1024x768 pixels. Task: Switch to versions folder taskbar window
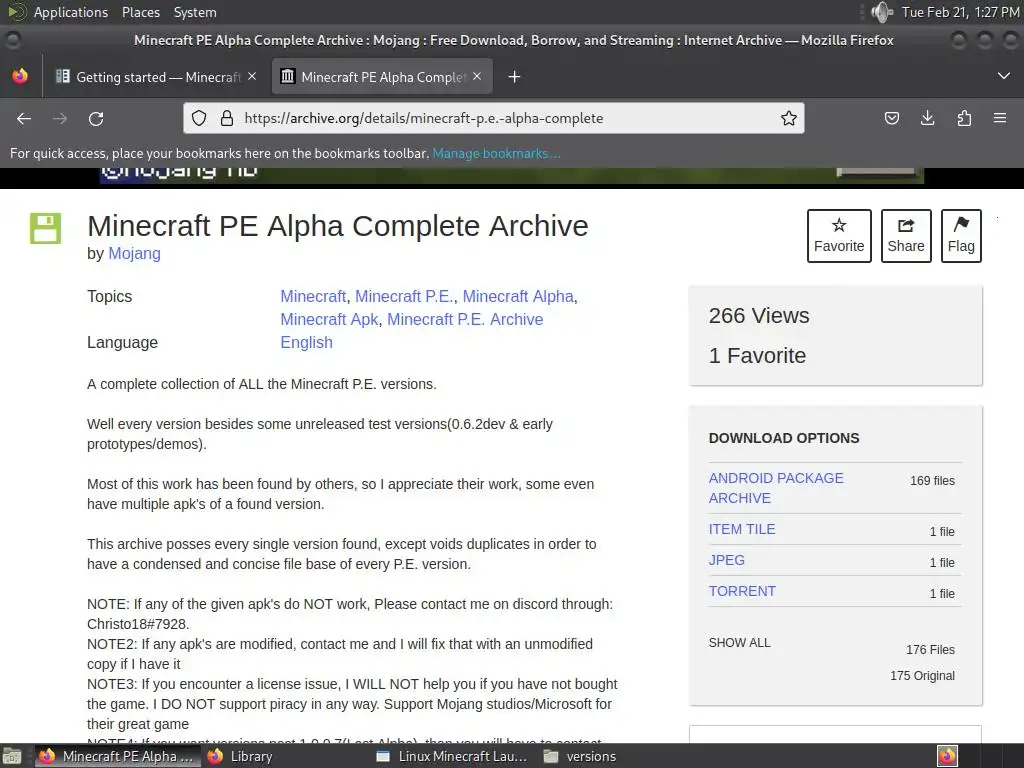(580, 756)
